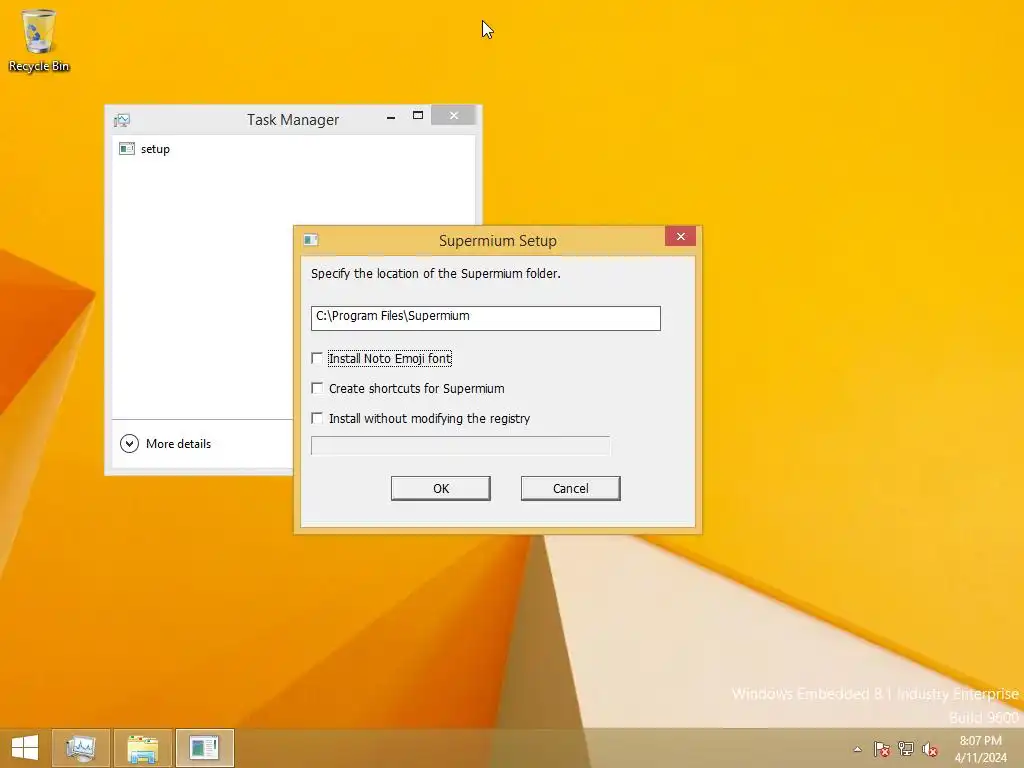This screenshot has width=1024, height=768.
Task: Switch to setup program taskbar icon
Action: pos(204,748)
